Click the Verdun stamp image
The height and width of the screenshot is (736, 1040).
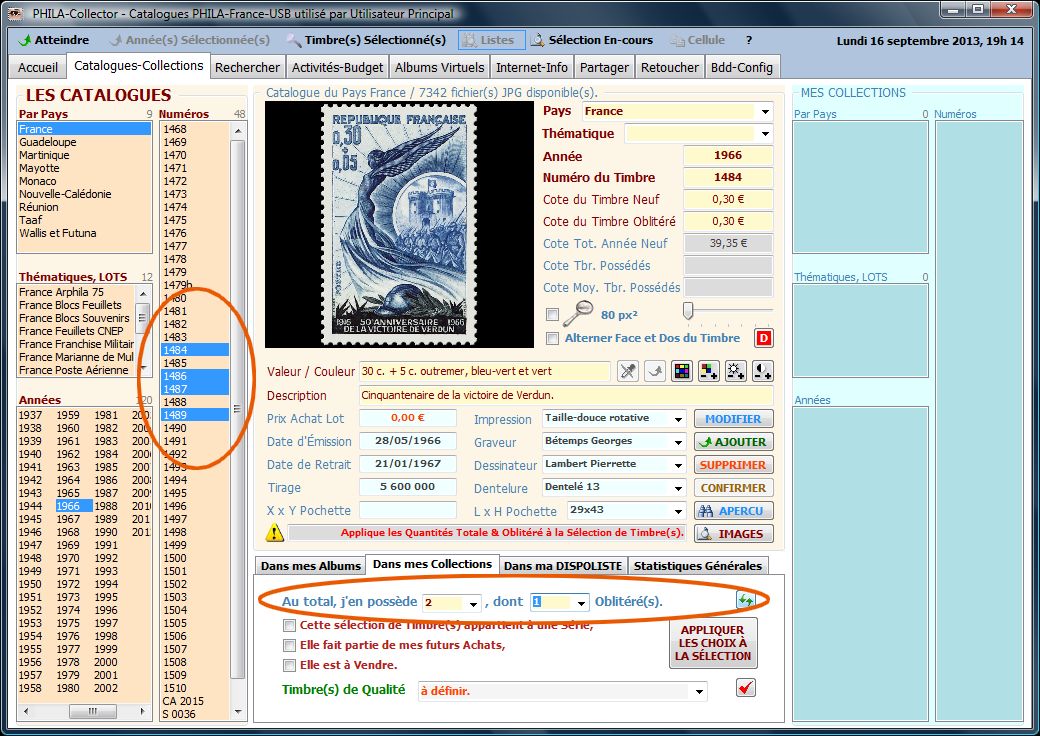click(399, 224)
